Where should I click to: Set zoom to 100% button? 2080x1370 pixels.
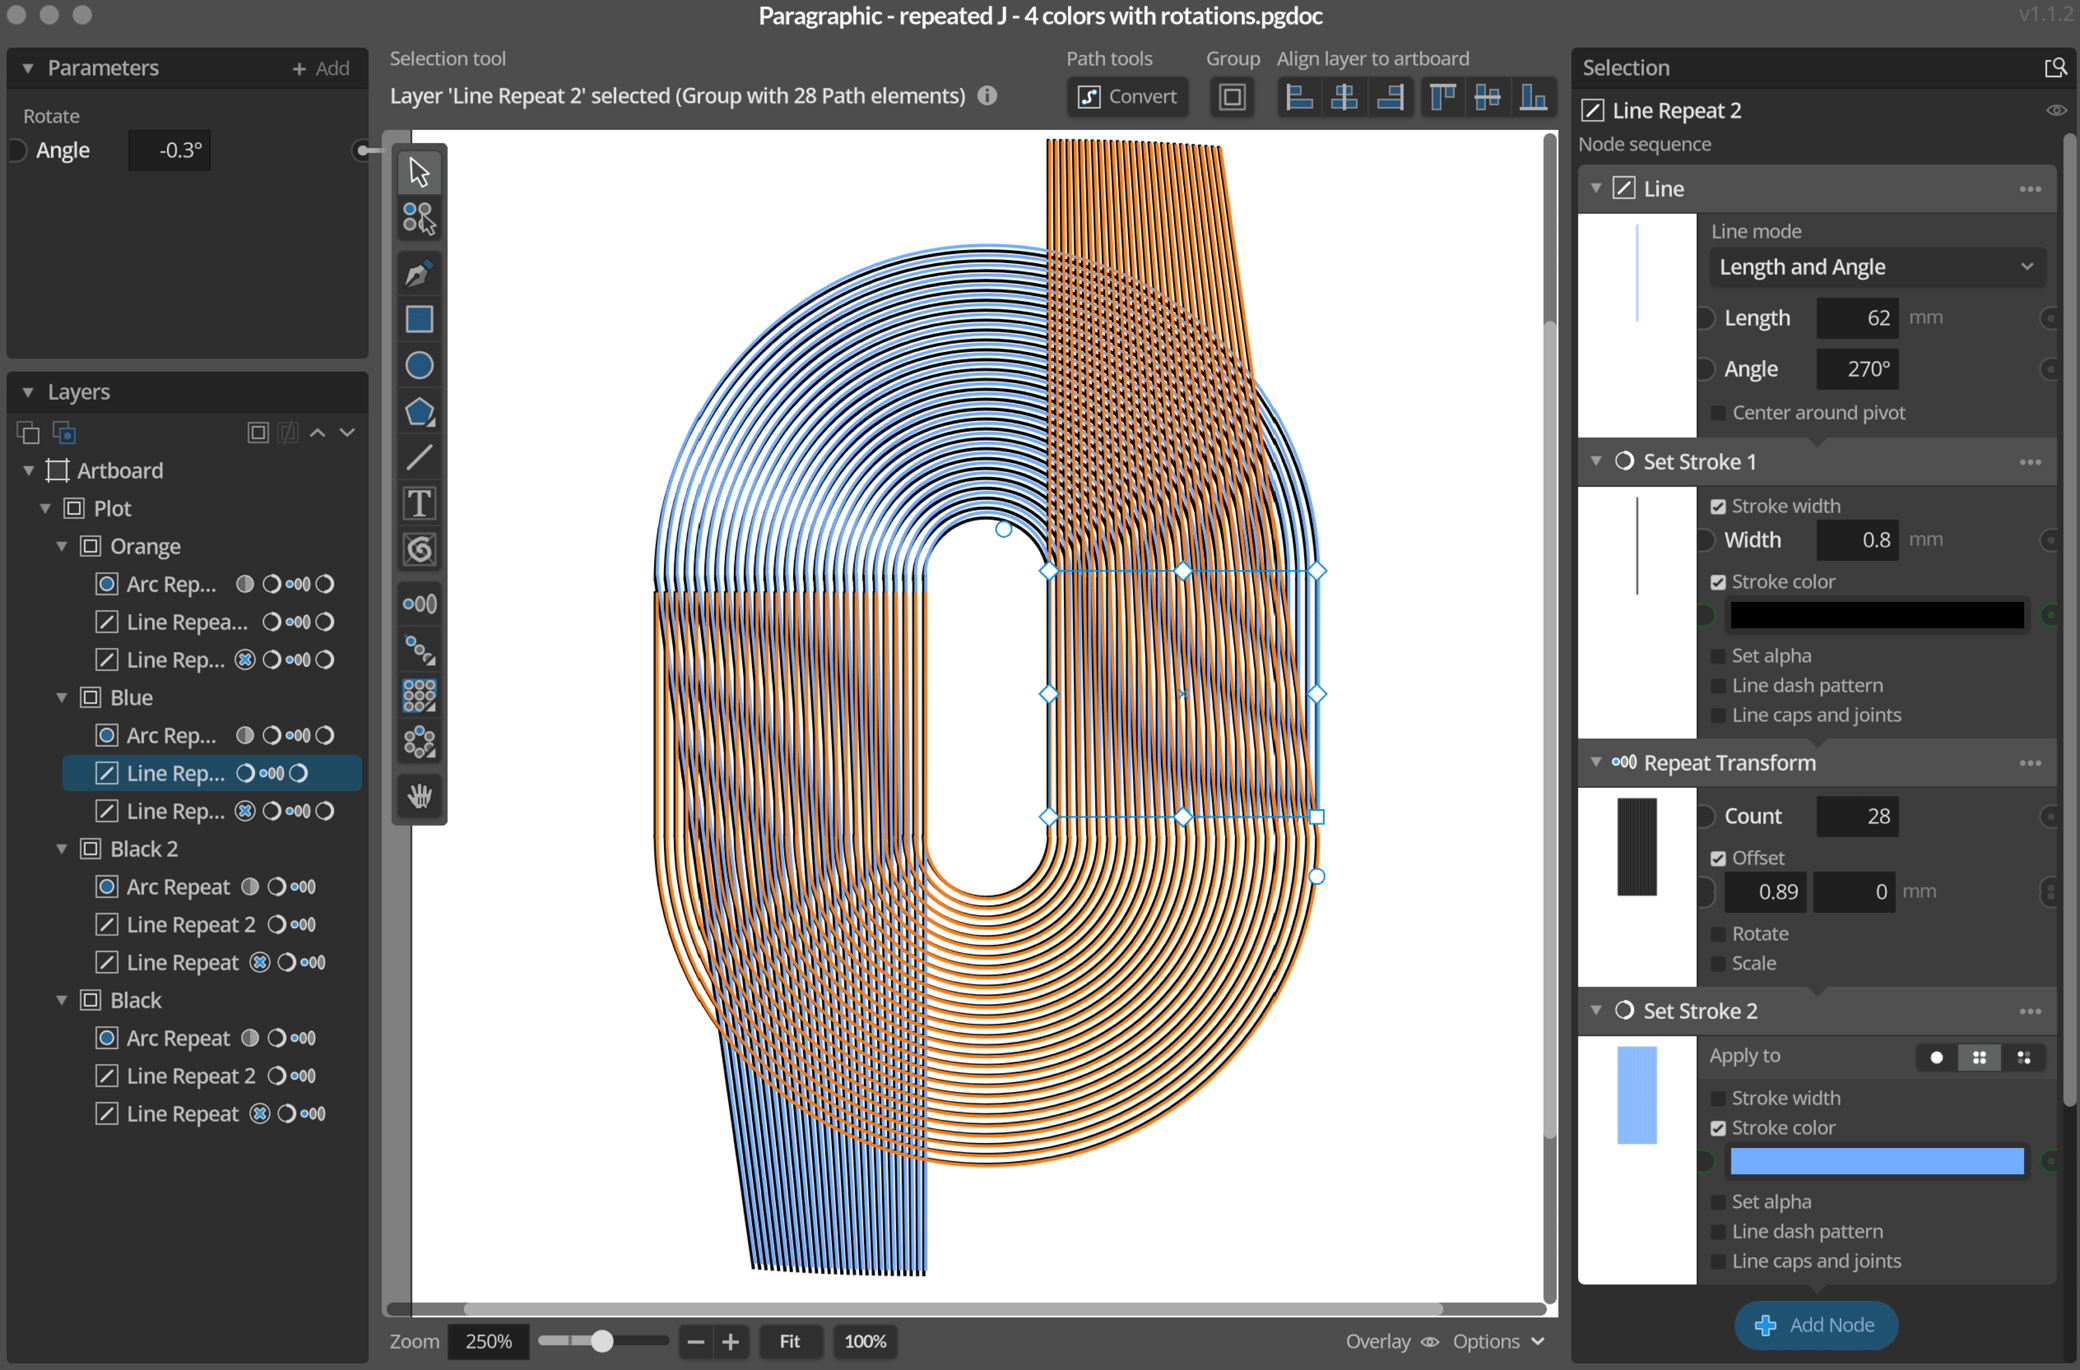(865, 1342)
